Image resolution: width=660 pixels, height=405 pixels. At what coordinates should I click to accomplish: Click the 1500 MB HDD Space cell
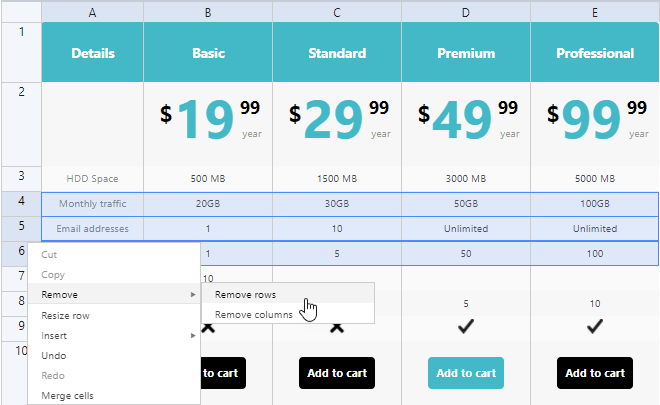(x=337, y=179)
